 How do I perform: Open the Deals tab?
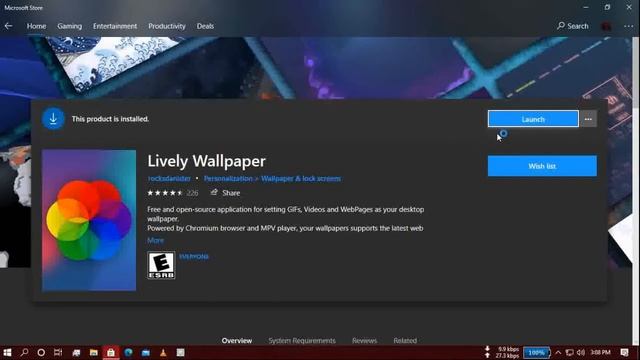pos(205,26)
